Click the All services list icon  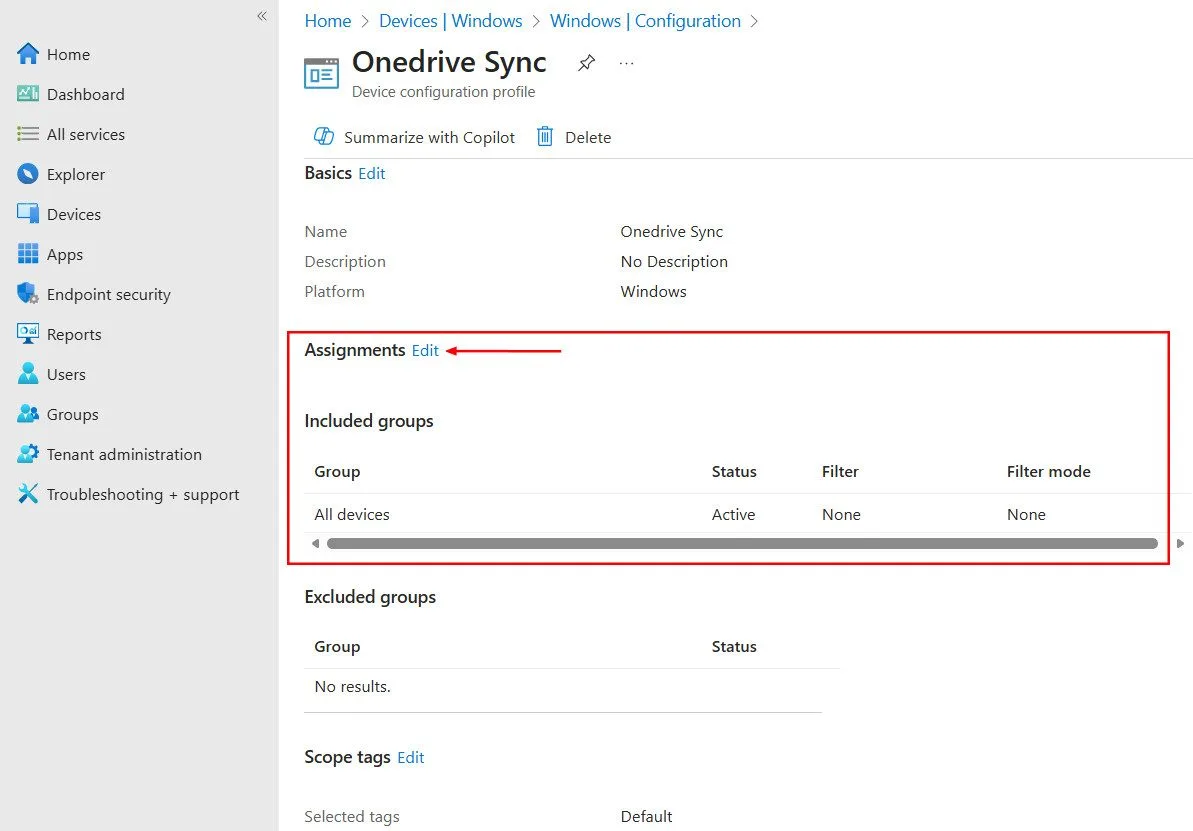(x=28, y=134)
